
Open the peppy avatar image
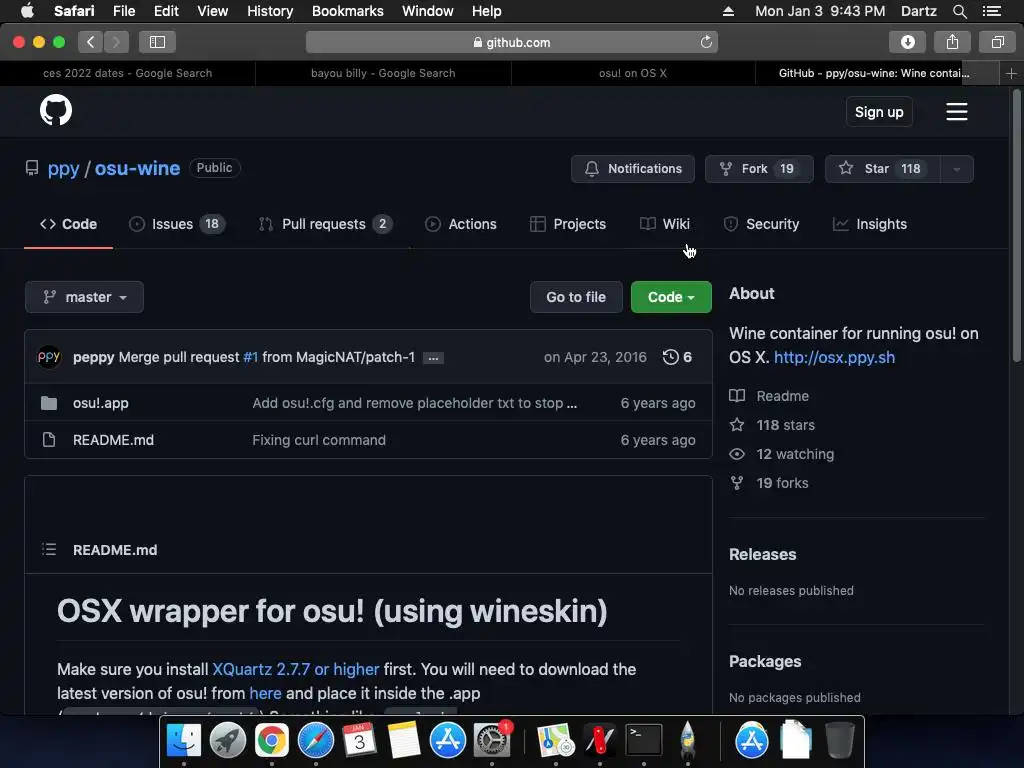tap(49, 357)
